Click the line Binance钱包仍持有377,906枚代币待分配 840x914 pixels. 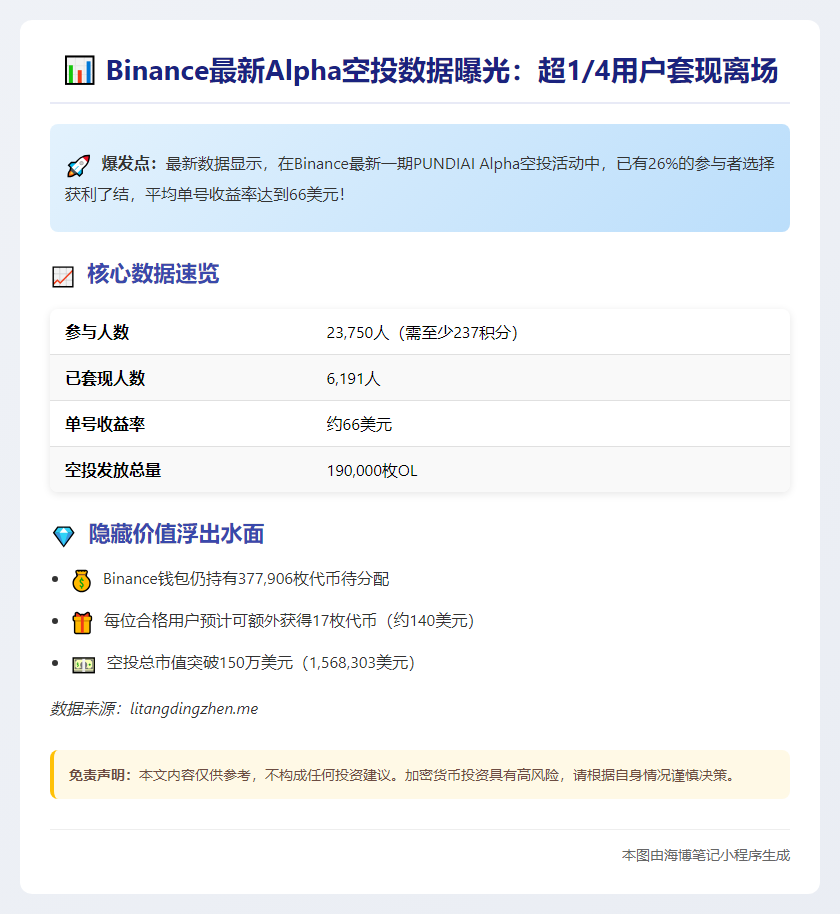(x=246, y=579)
